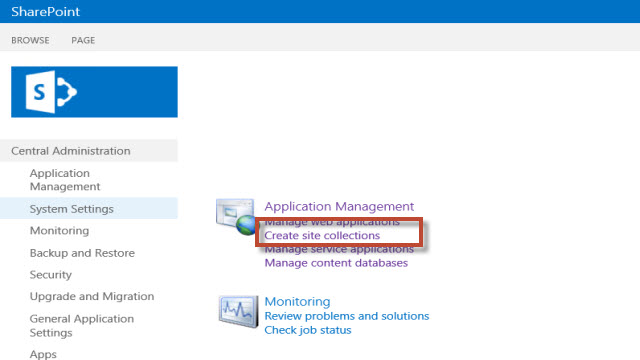Go to Monitoring in left navigation

pyautogui.click(x=59, y=231)
